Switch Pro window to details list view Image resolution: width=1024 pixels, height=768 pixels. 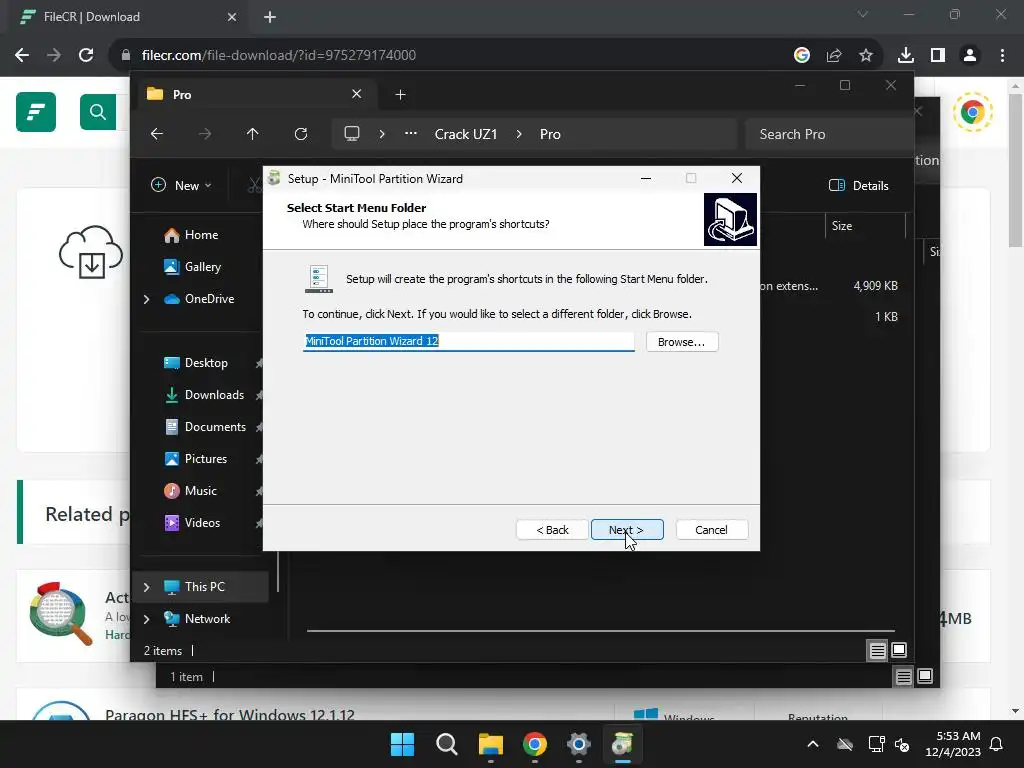coord(877,650)
